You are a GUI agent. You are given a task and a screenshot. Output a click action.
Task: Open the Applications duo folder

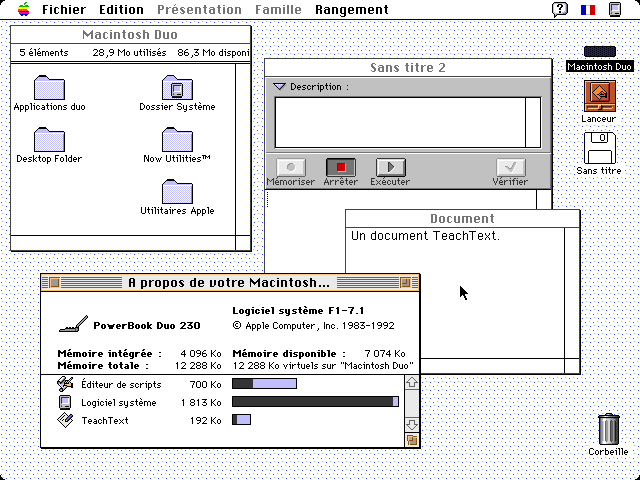coord(49,88)
